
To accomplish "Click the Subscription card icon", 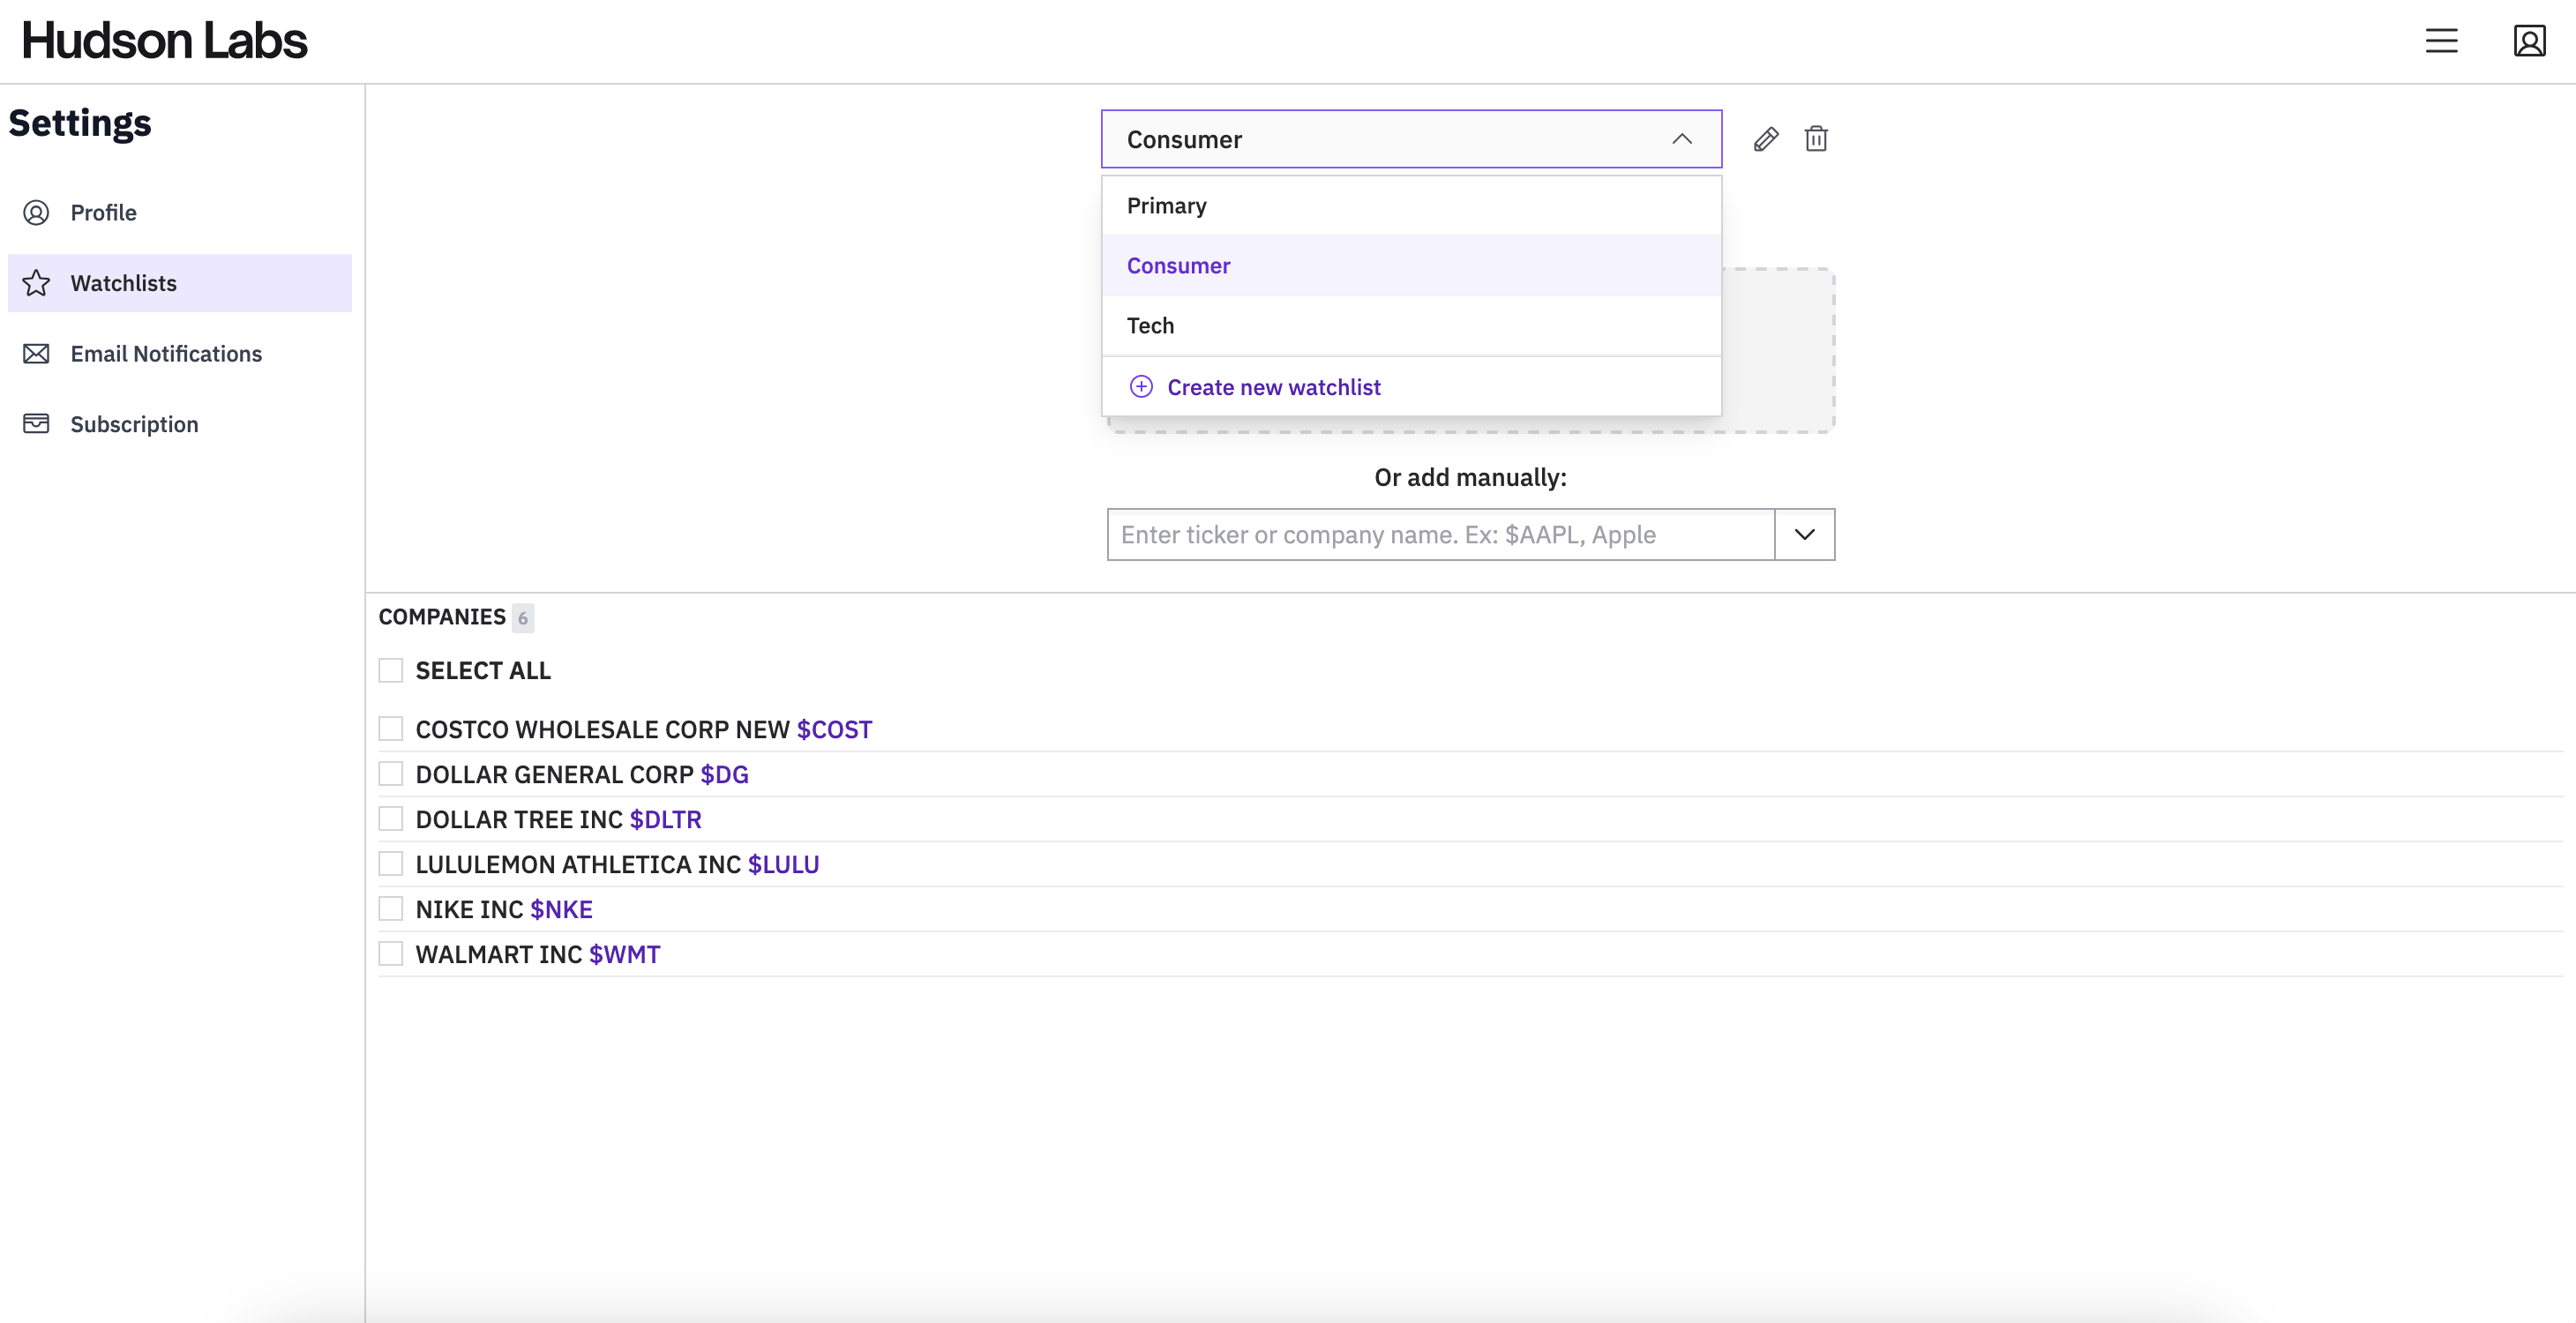I will [x=36, y=424].
